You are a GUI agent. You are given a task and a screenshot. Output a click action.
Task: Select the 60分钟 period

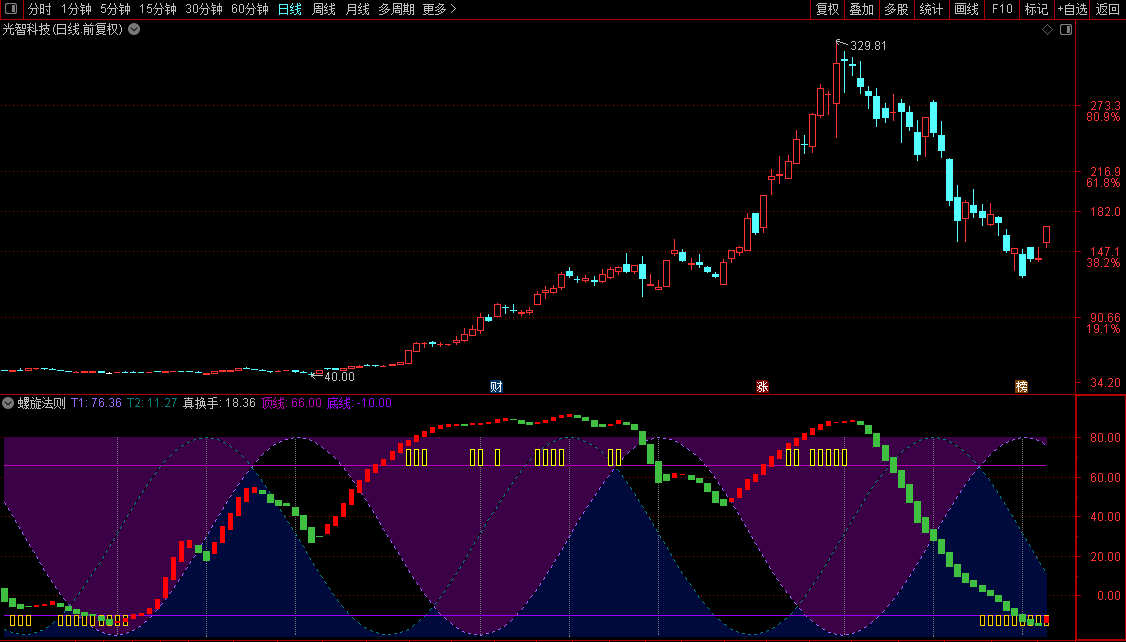coord(250,9)
